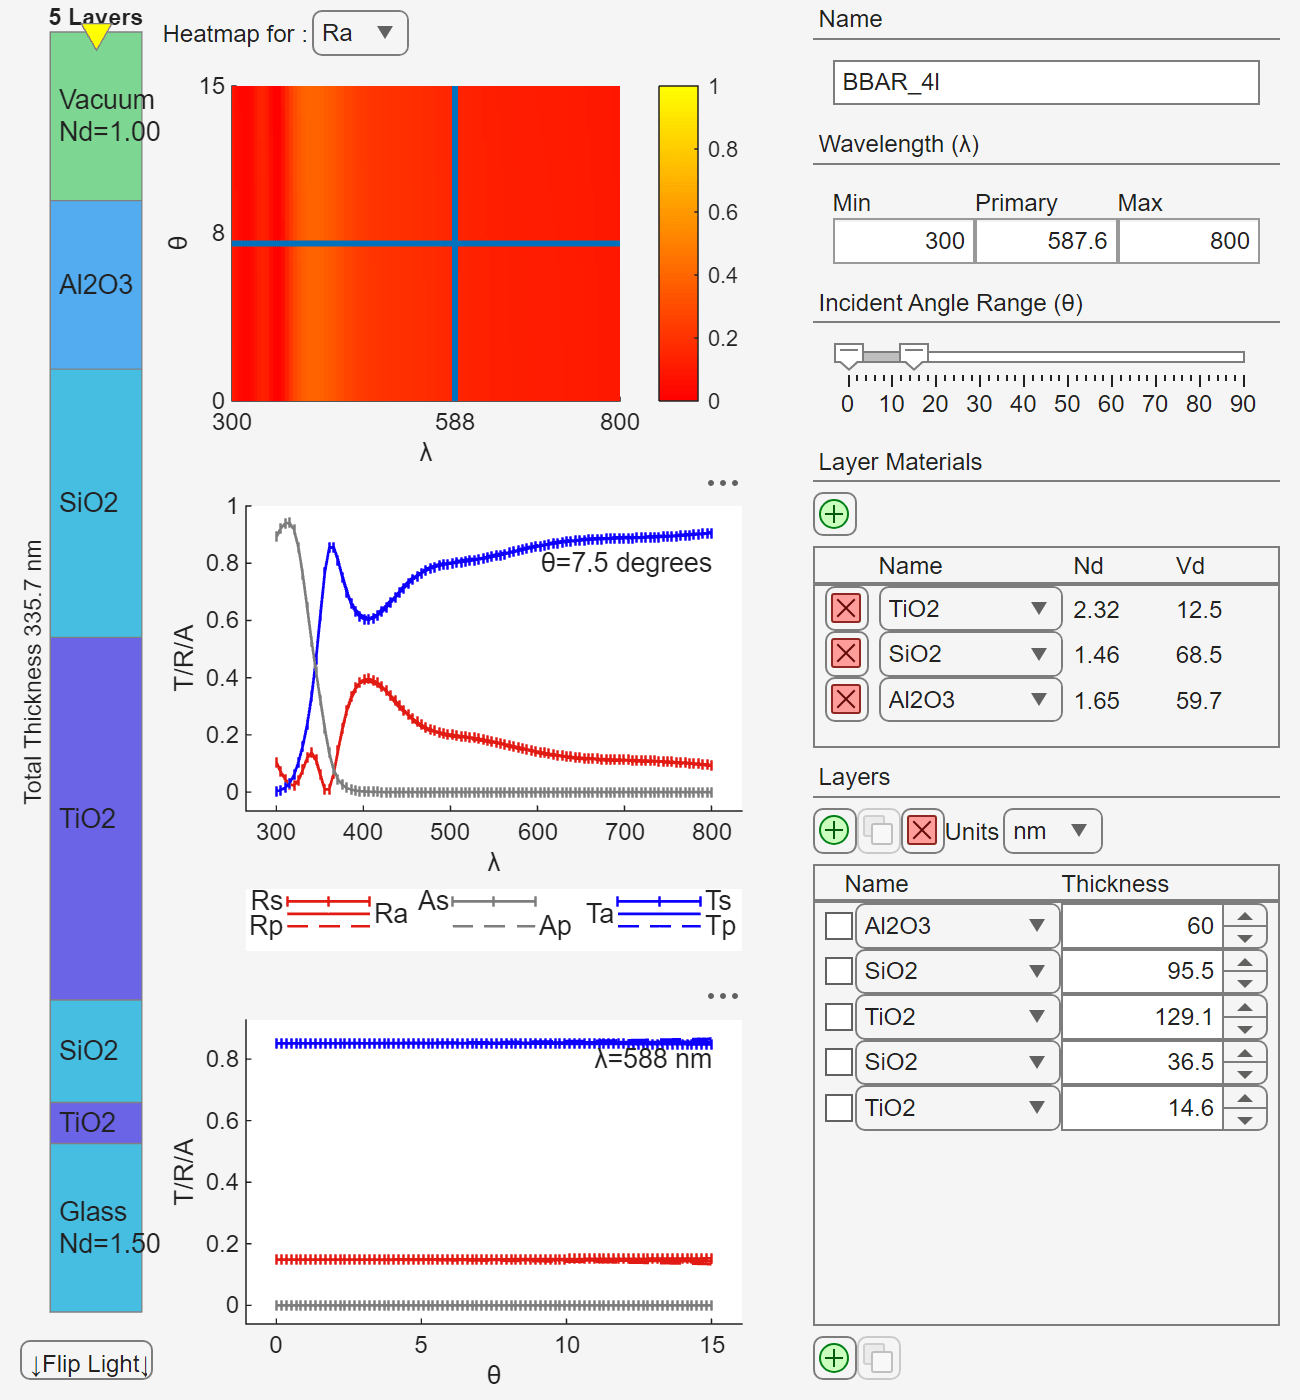The height and width of the screenshot is (1400, 1300).
Task: Open the angle plot three-dots menu
Action: pyautogui.click(x=722, y=996)
